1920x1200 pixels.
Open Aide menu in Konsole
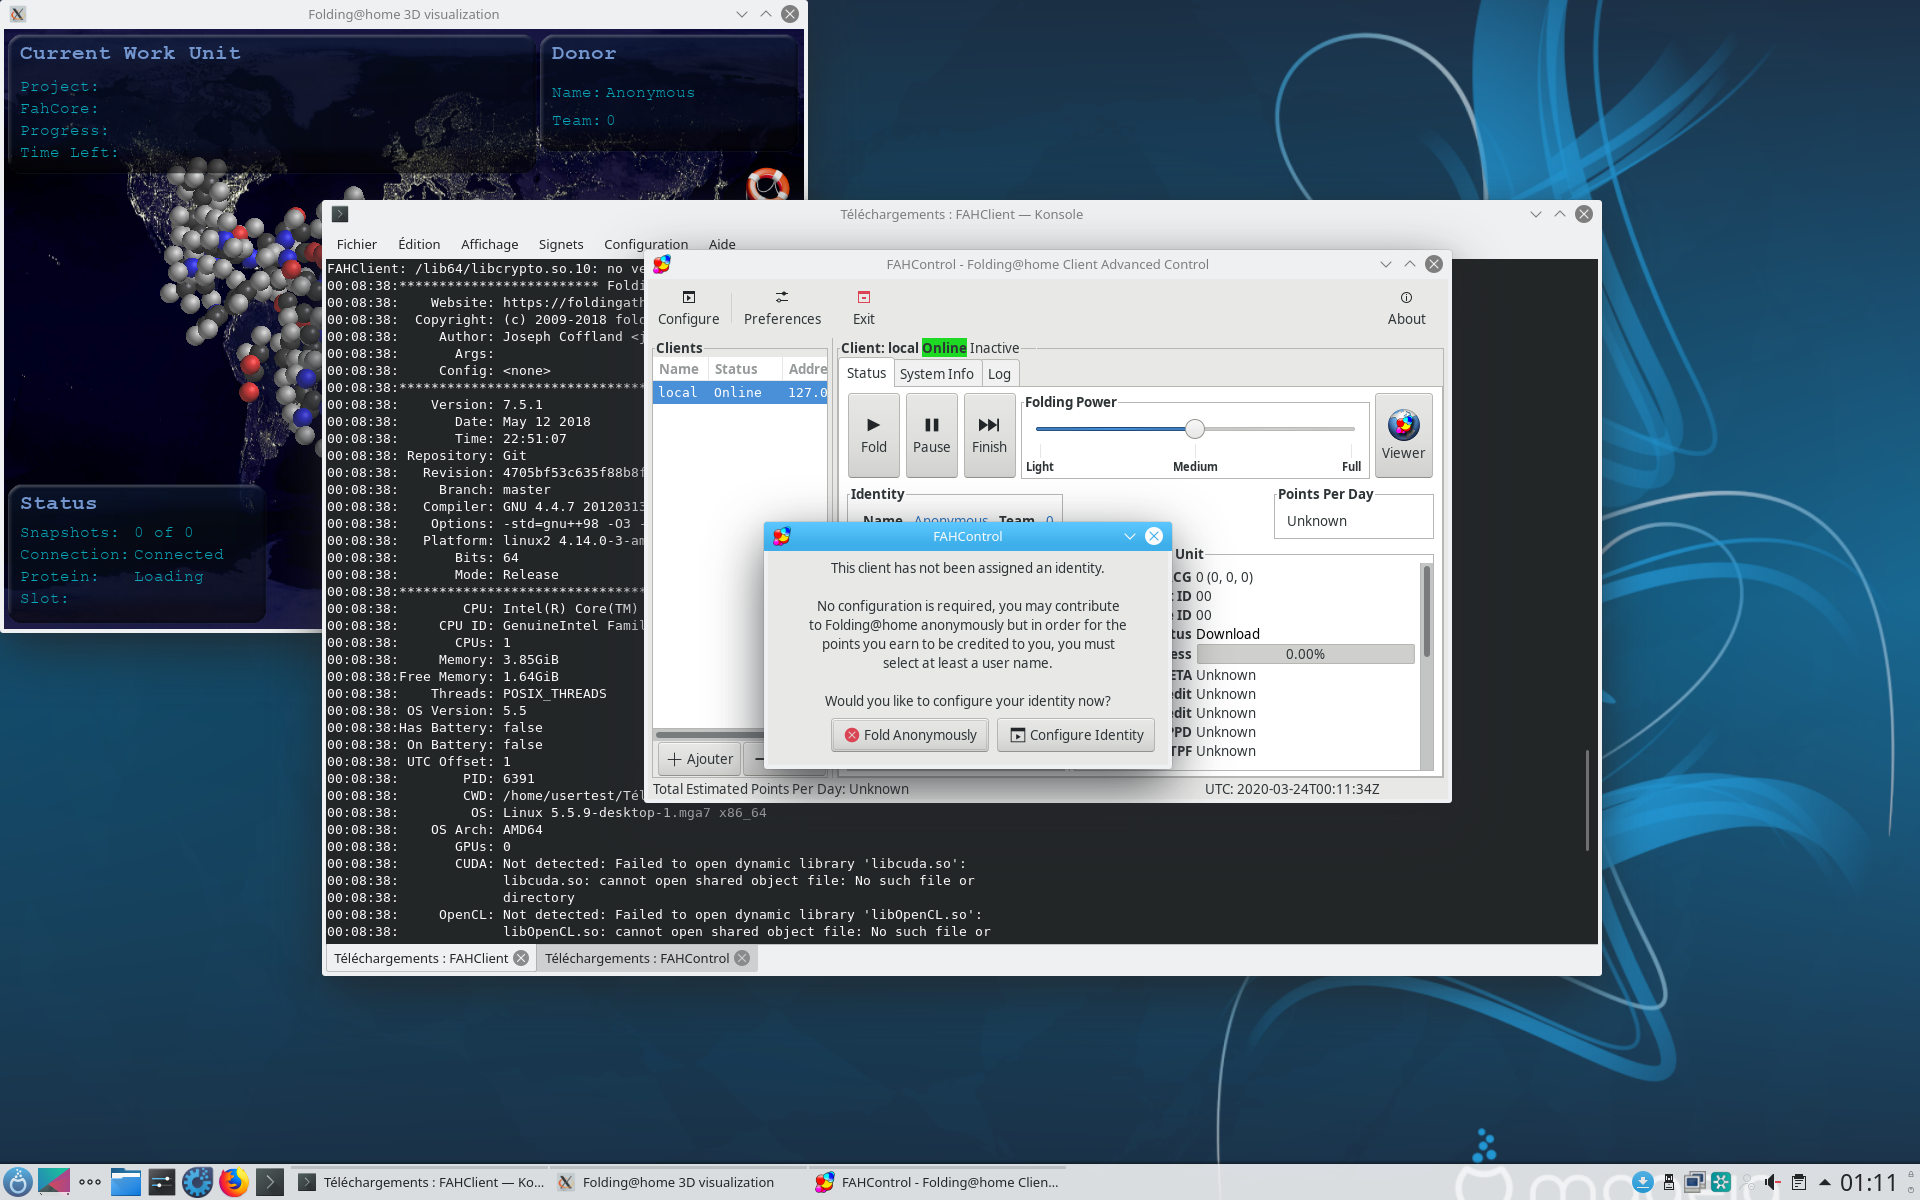(722, 244)
